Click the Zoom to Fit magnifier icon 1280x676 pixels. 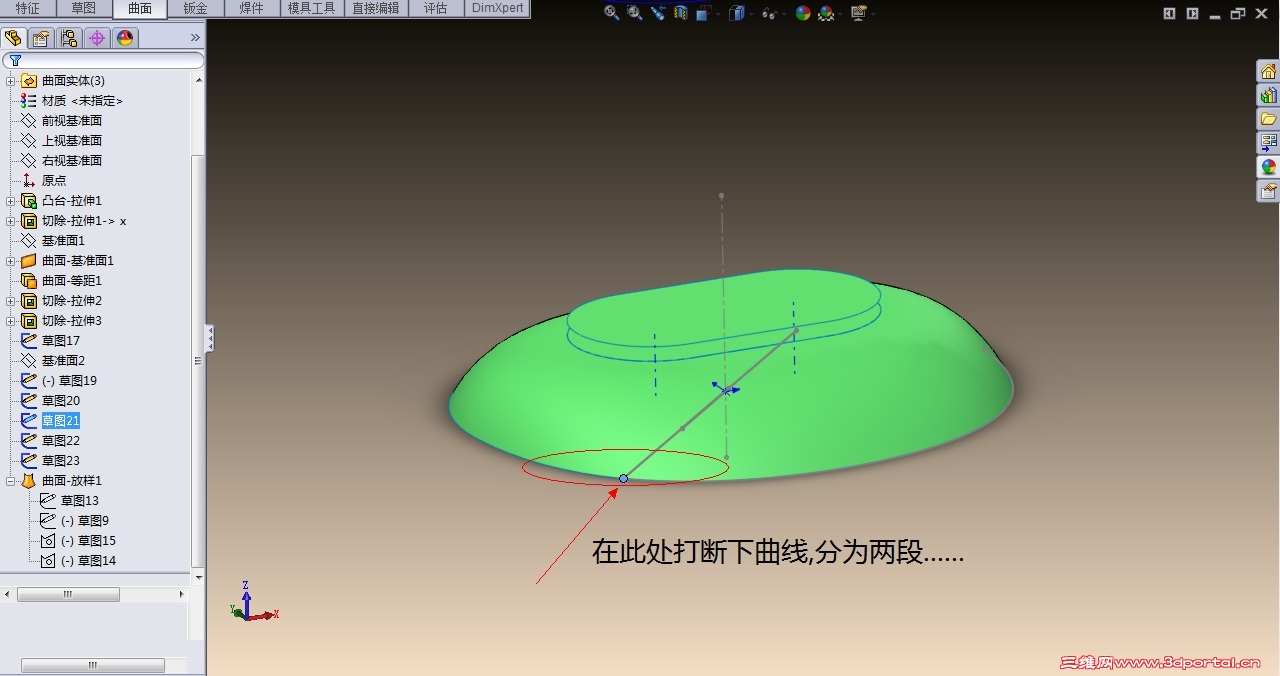[612, 13]
